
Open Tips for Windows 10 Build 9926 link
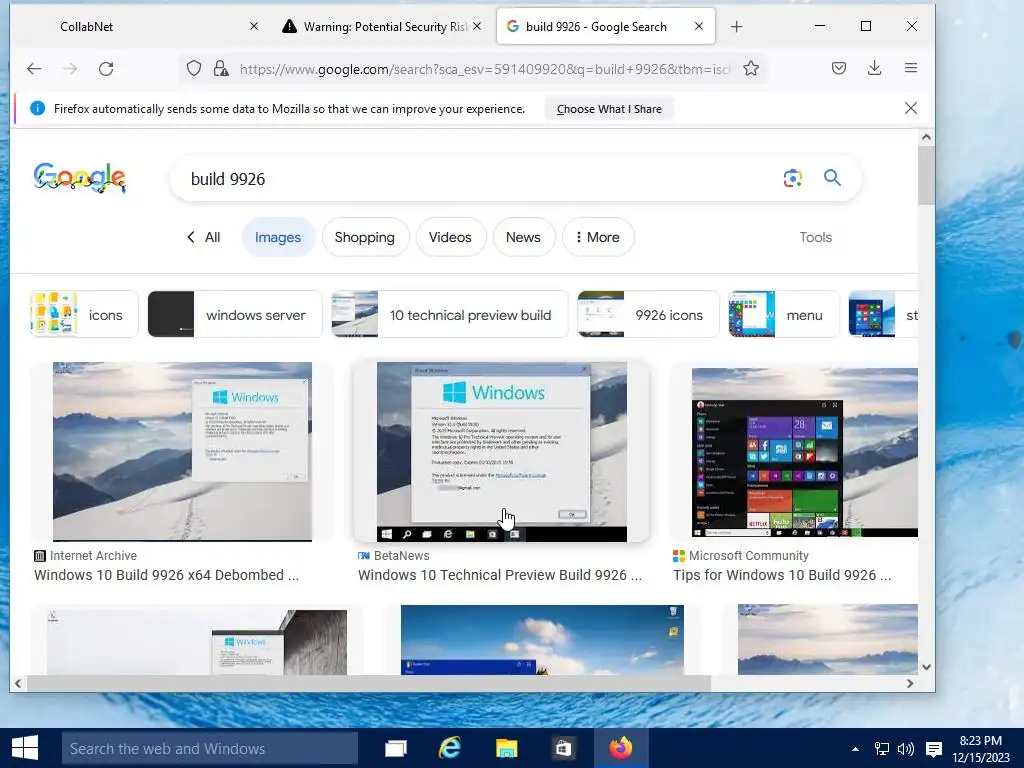tap(782, 575)
